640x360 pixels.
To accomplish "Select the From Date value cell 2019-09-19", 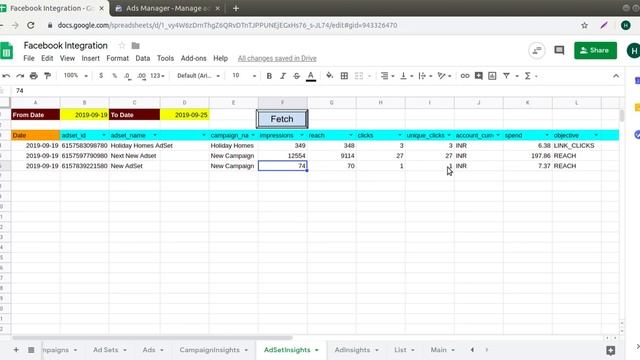I will 84,115.
